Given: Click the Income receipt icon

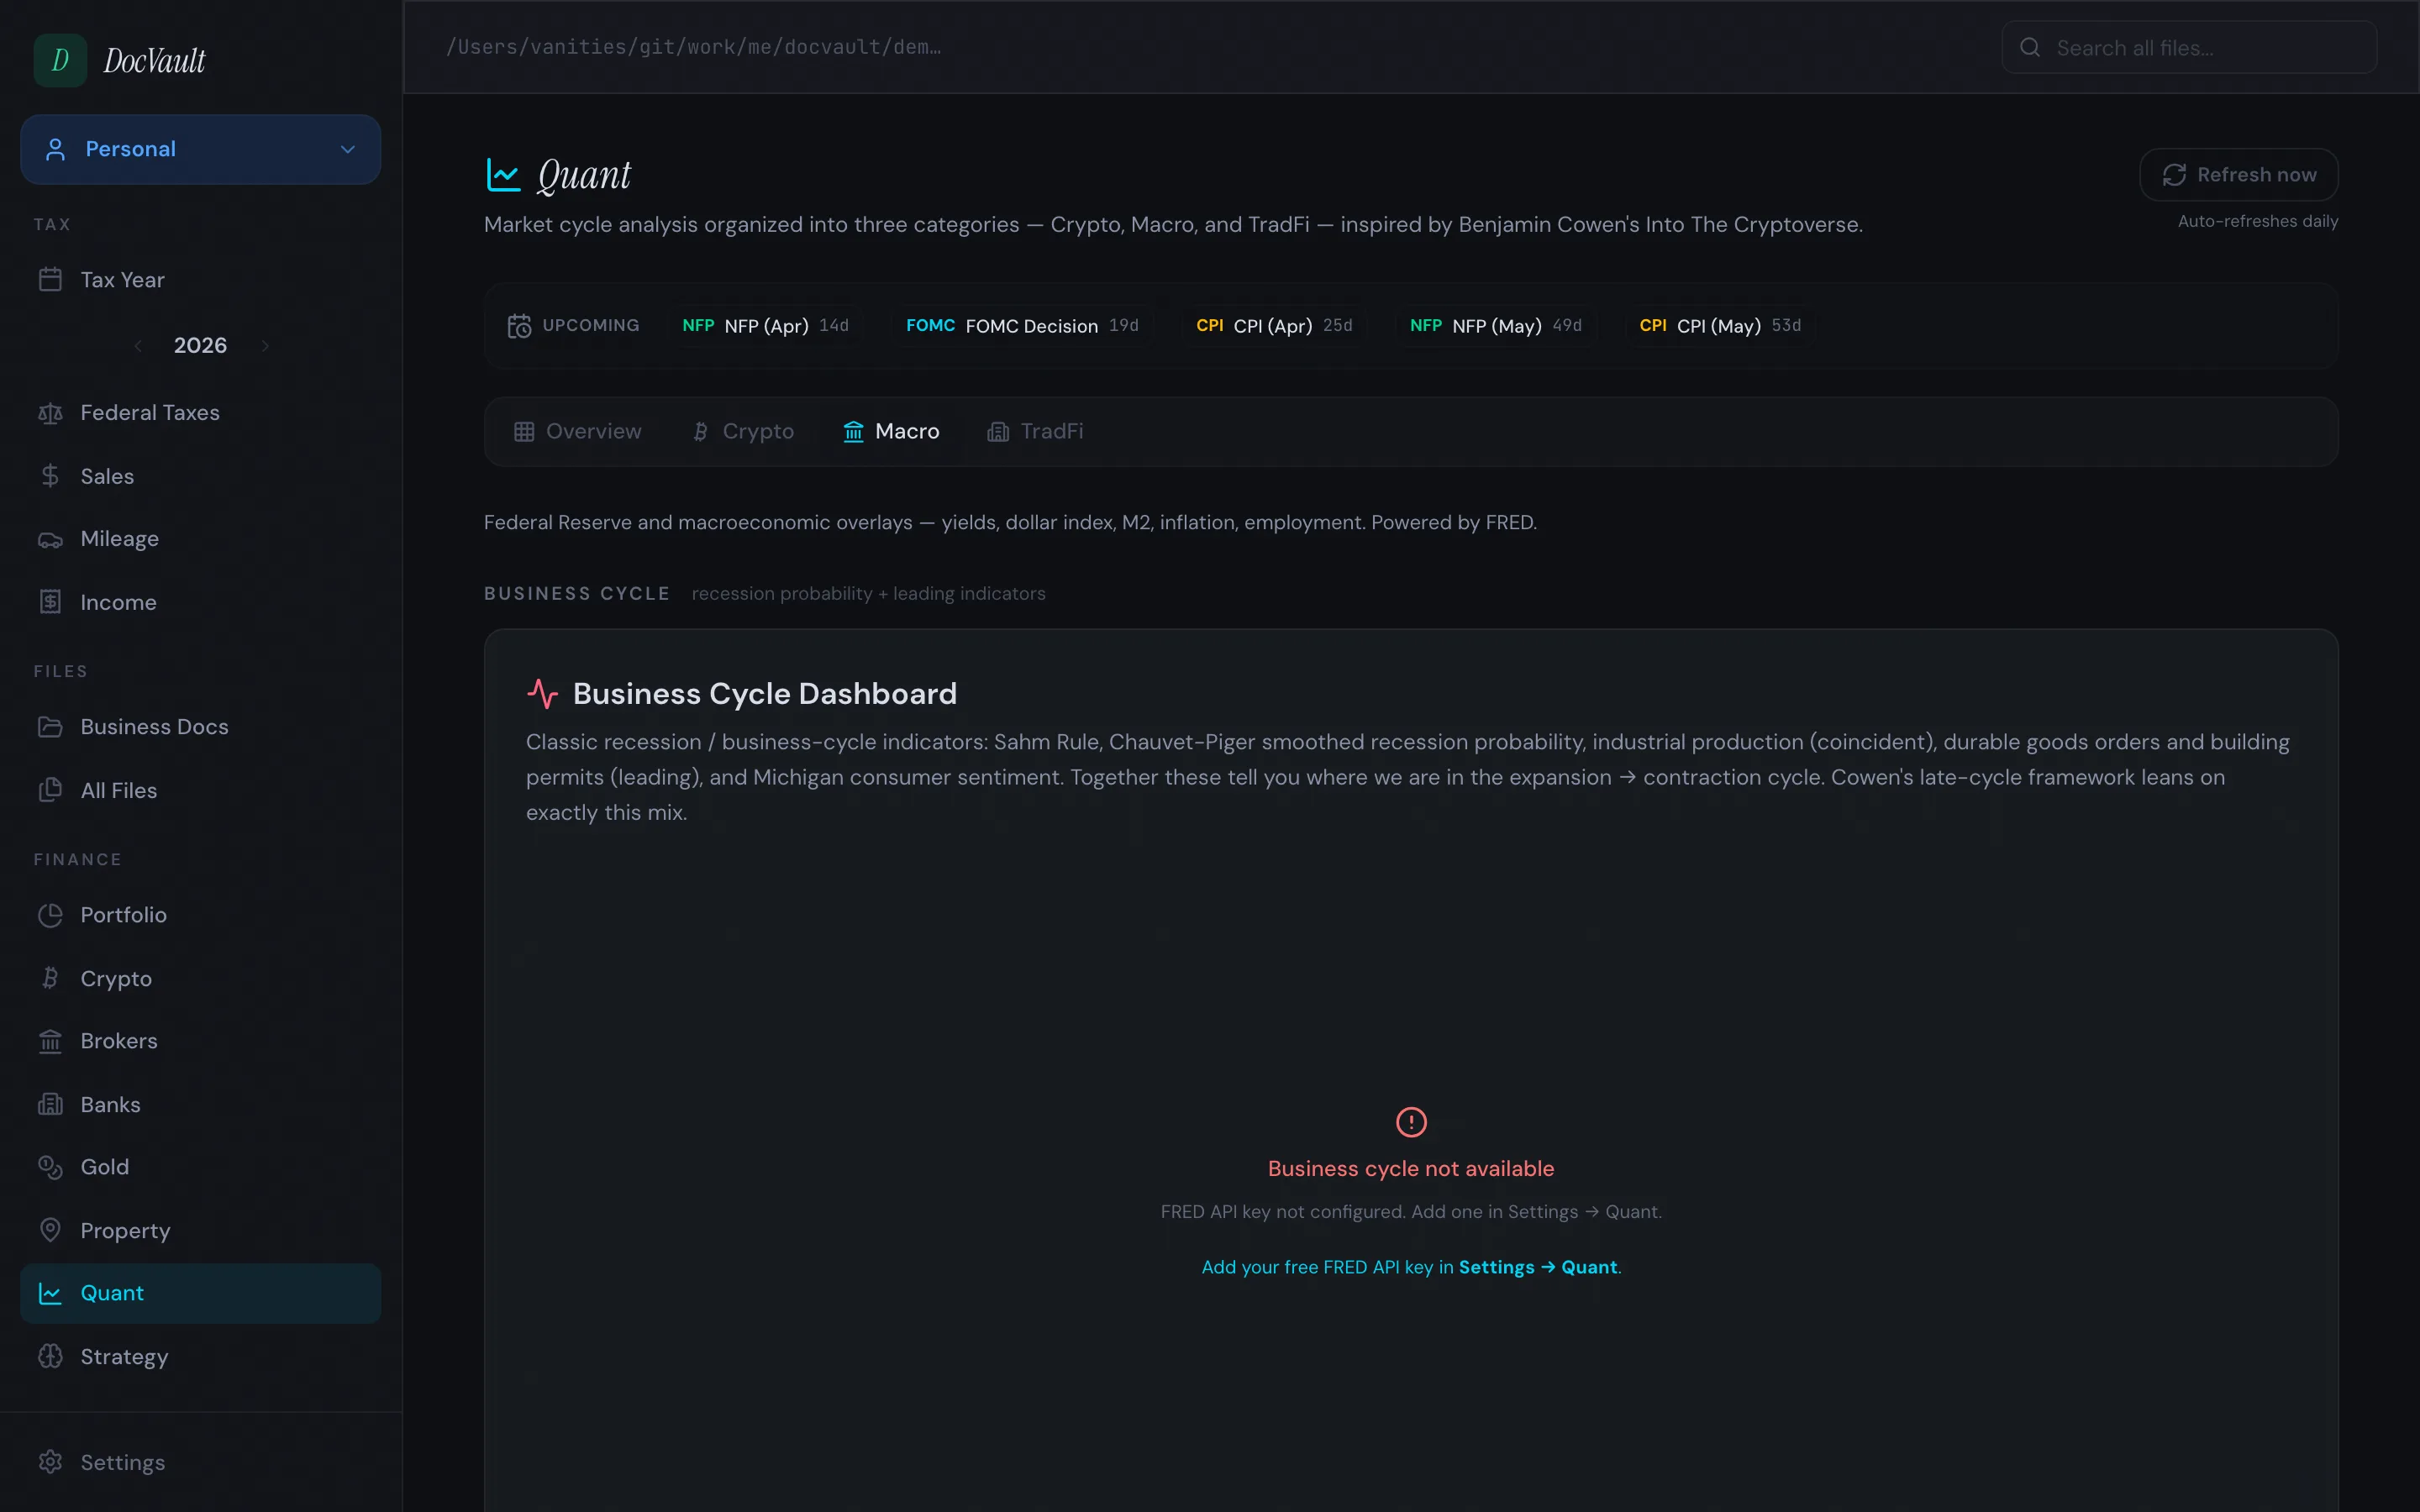Looking at the screenshot, I should point(50,602).
